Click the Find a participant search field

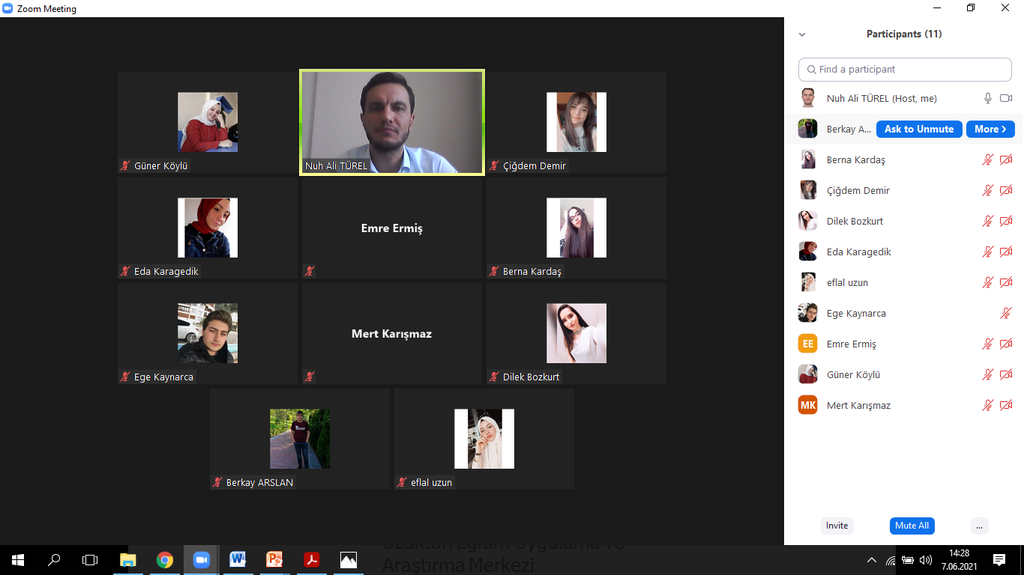click(905, 70)
